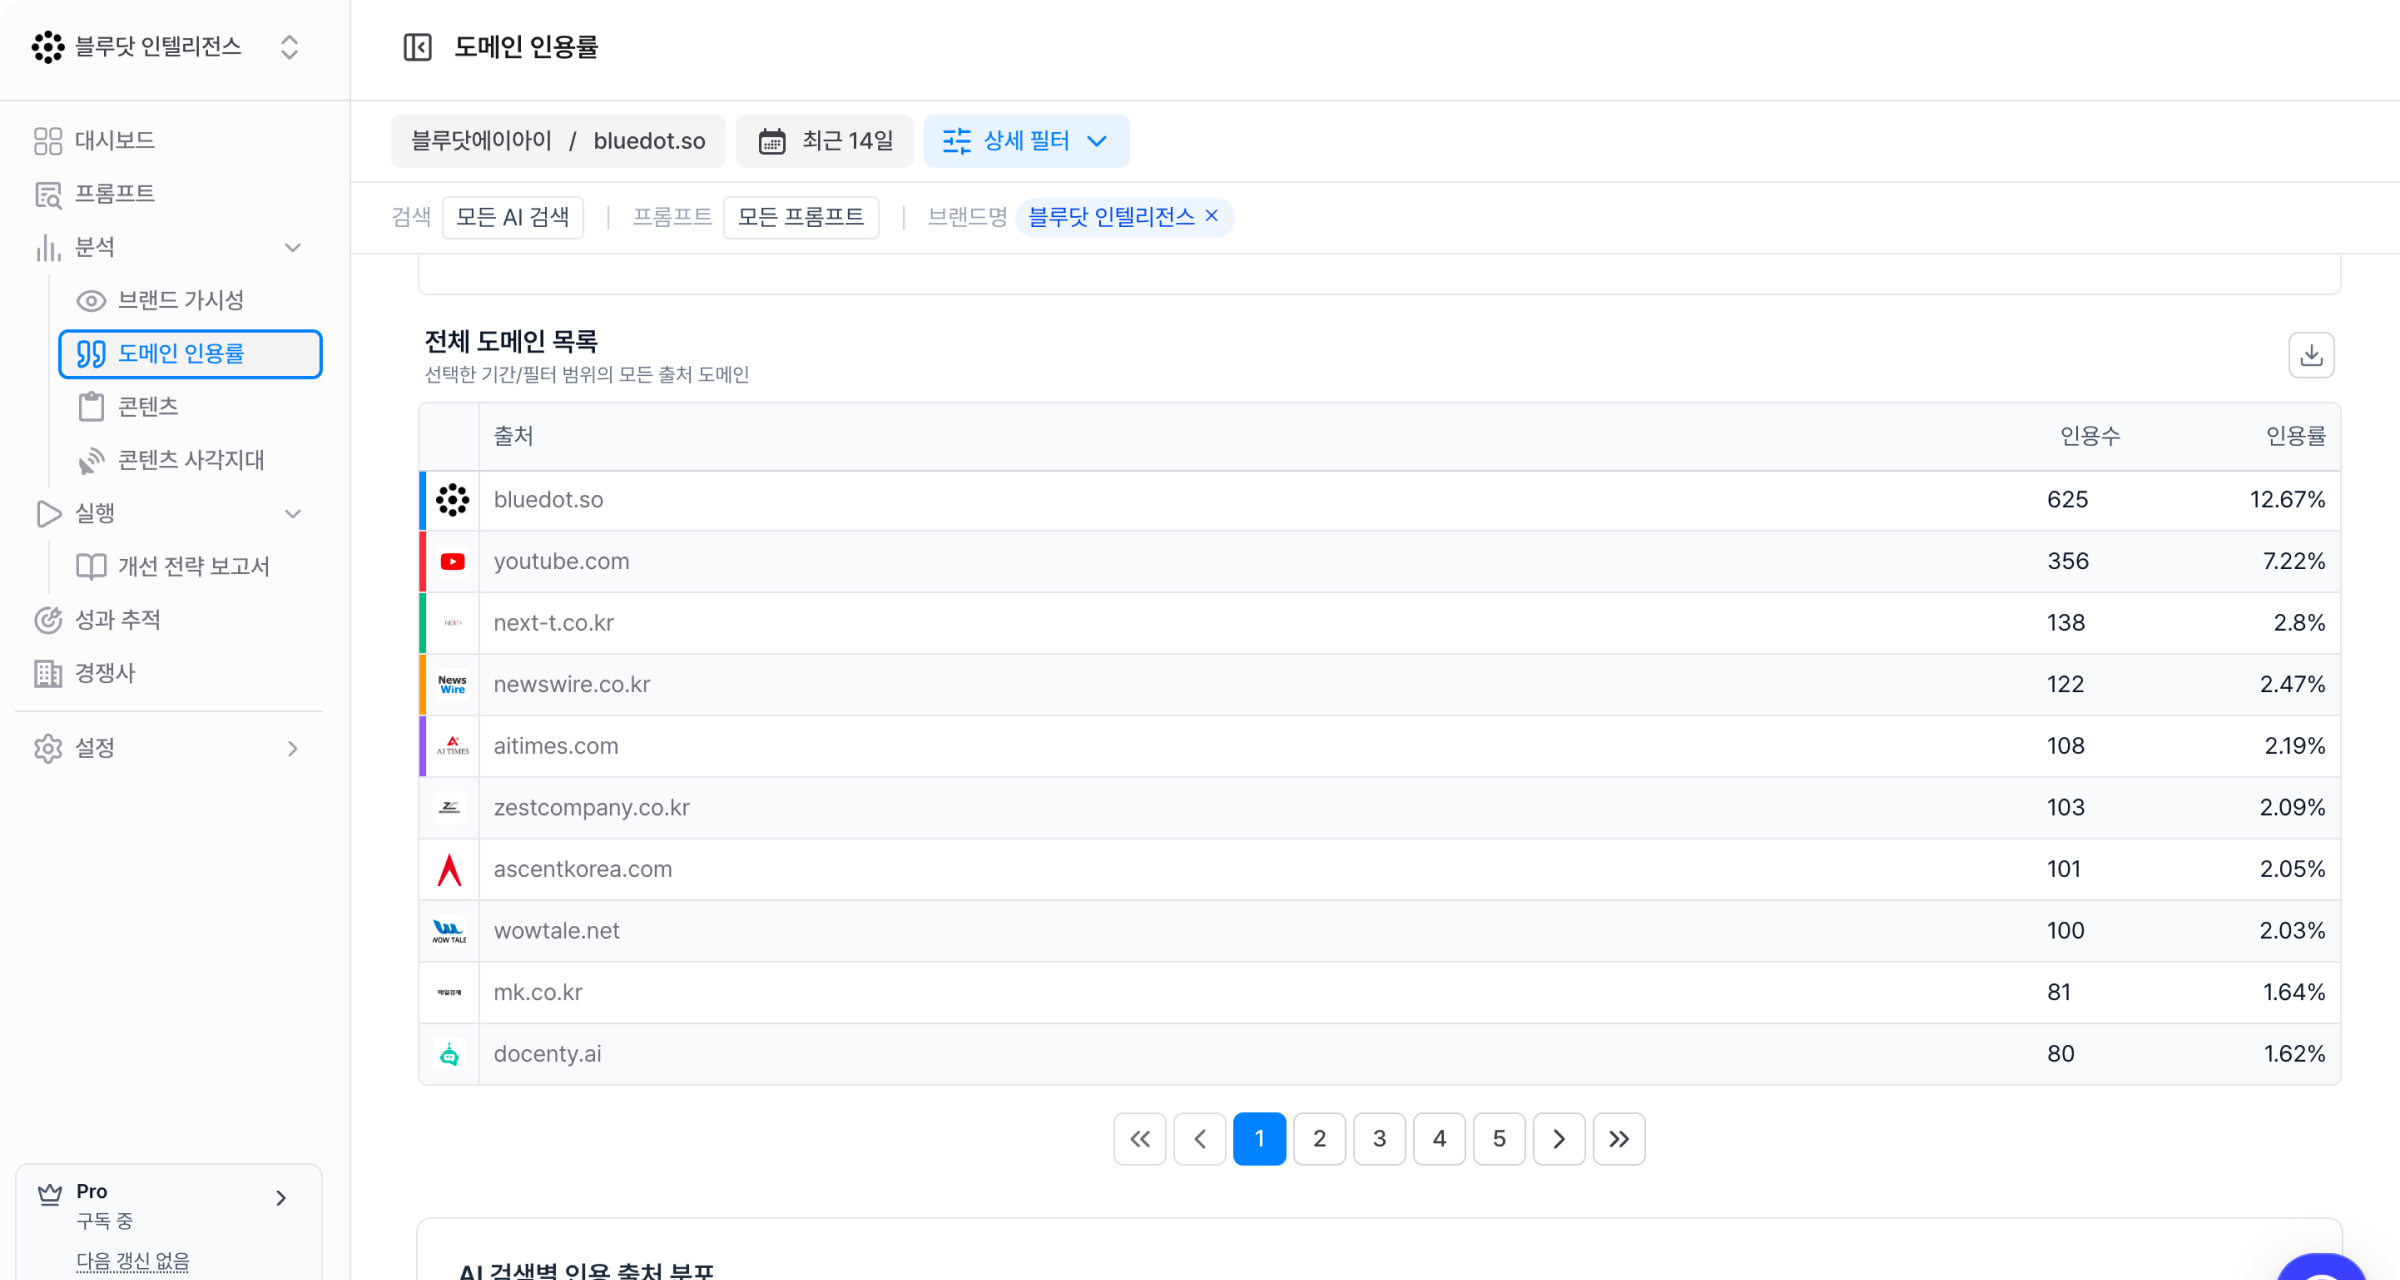Click the 356 citation count for youtube.com
This screenshot has height=1280, width=2400.
pyautogui.click(x=2067, y=562)
